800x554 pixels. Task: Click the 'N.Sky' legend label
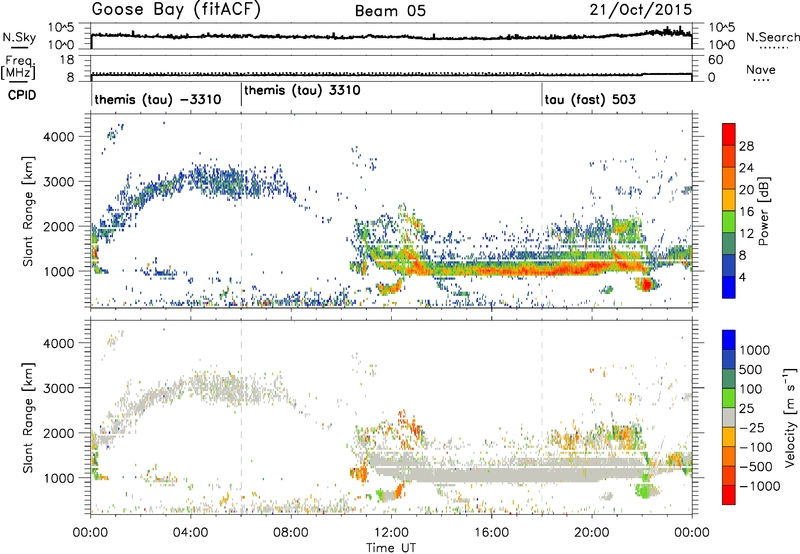click(x=19, y=37)
